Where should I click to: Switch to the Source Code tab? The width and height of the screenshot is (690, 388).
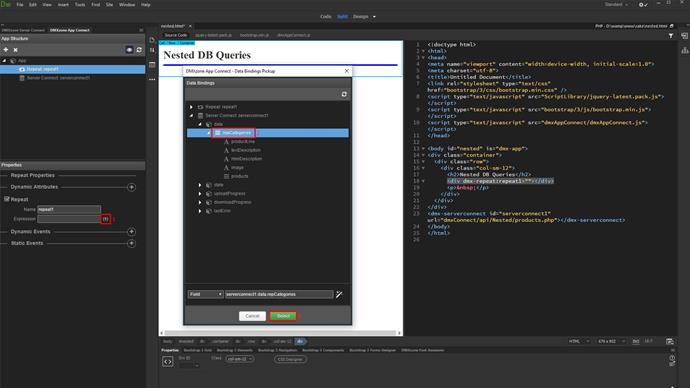(176, 35)
